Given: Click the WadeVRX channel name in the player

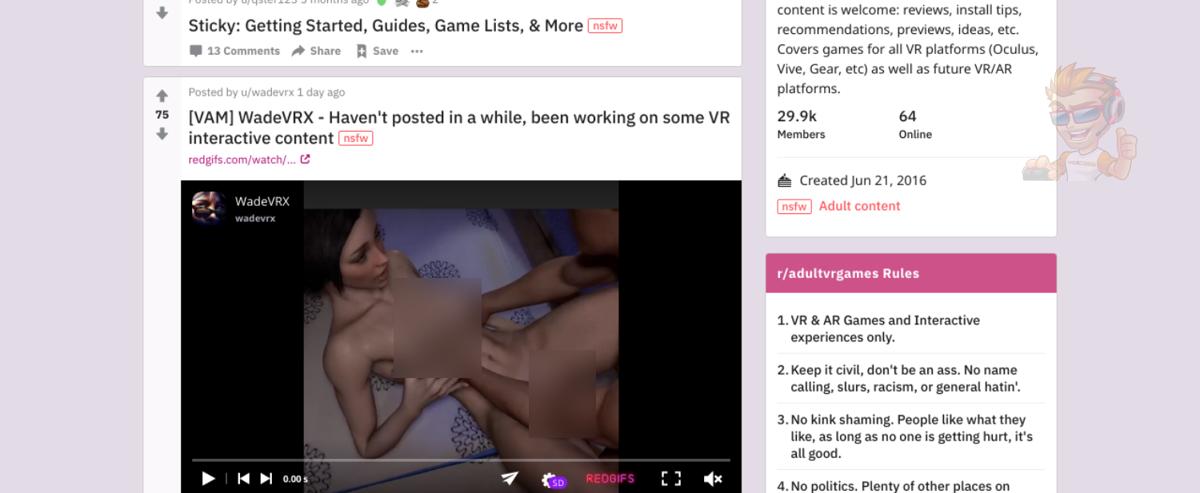Looking at the screenshot, I should click(262, 201).
